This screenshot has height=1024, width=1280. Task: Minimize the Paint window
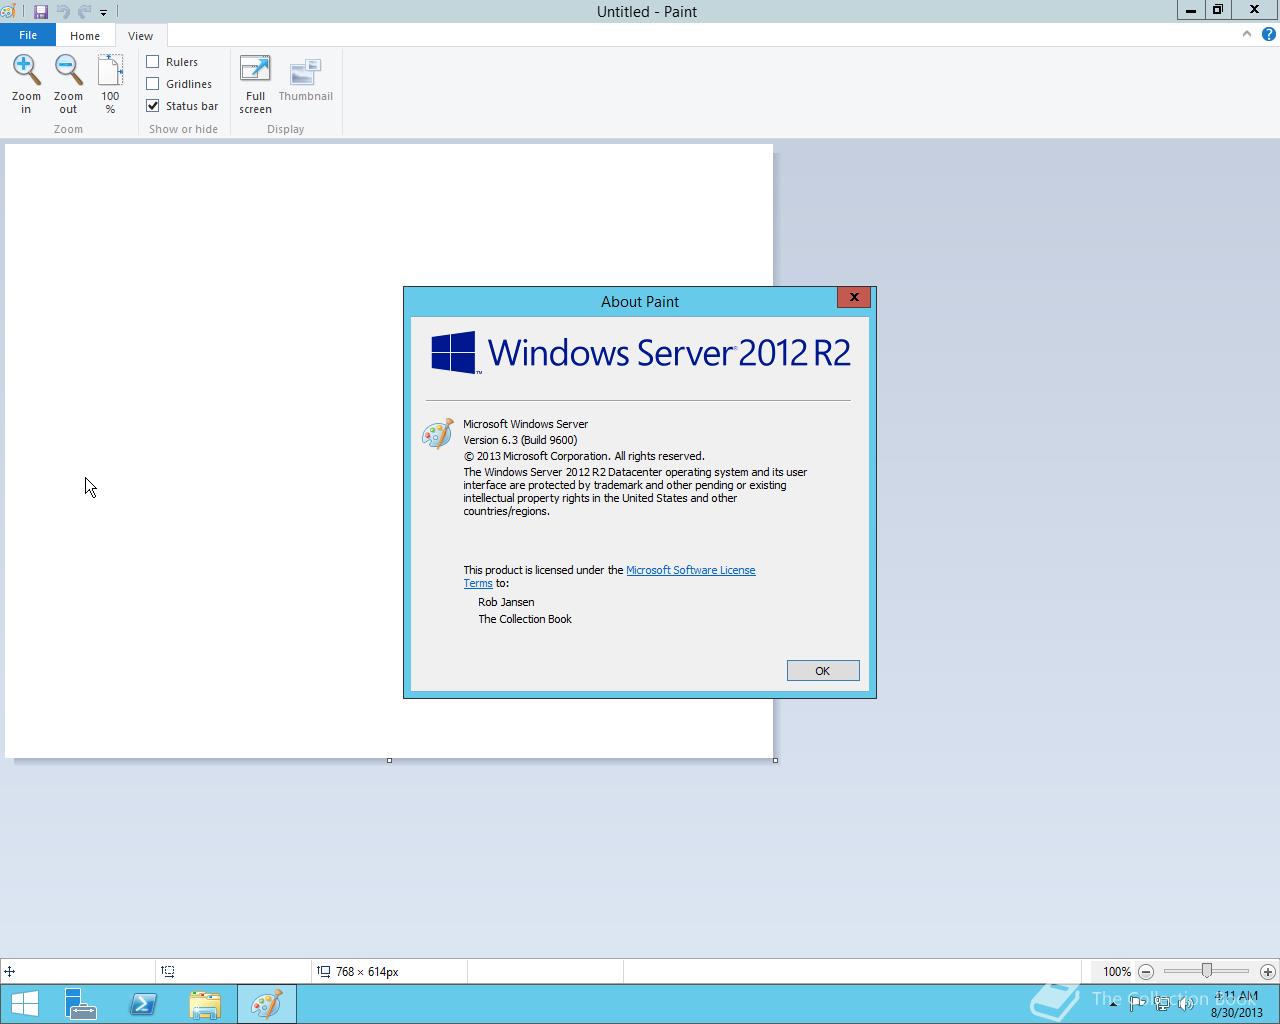(1190, 10)
